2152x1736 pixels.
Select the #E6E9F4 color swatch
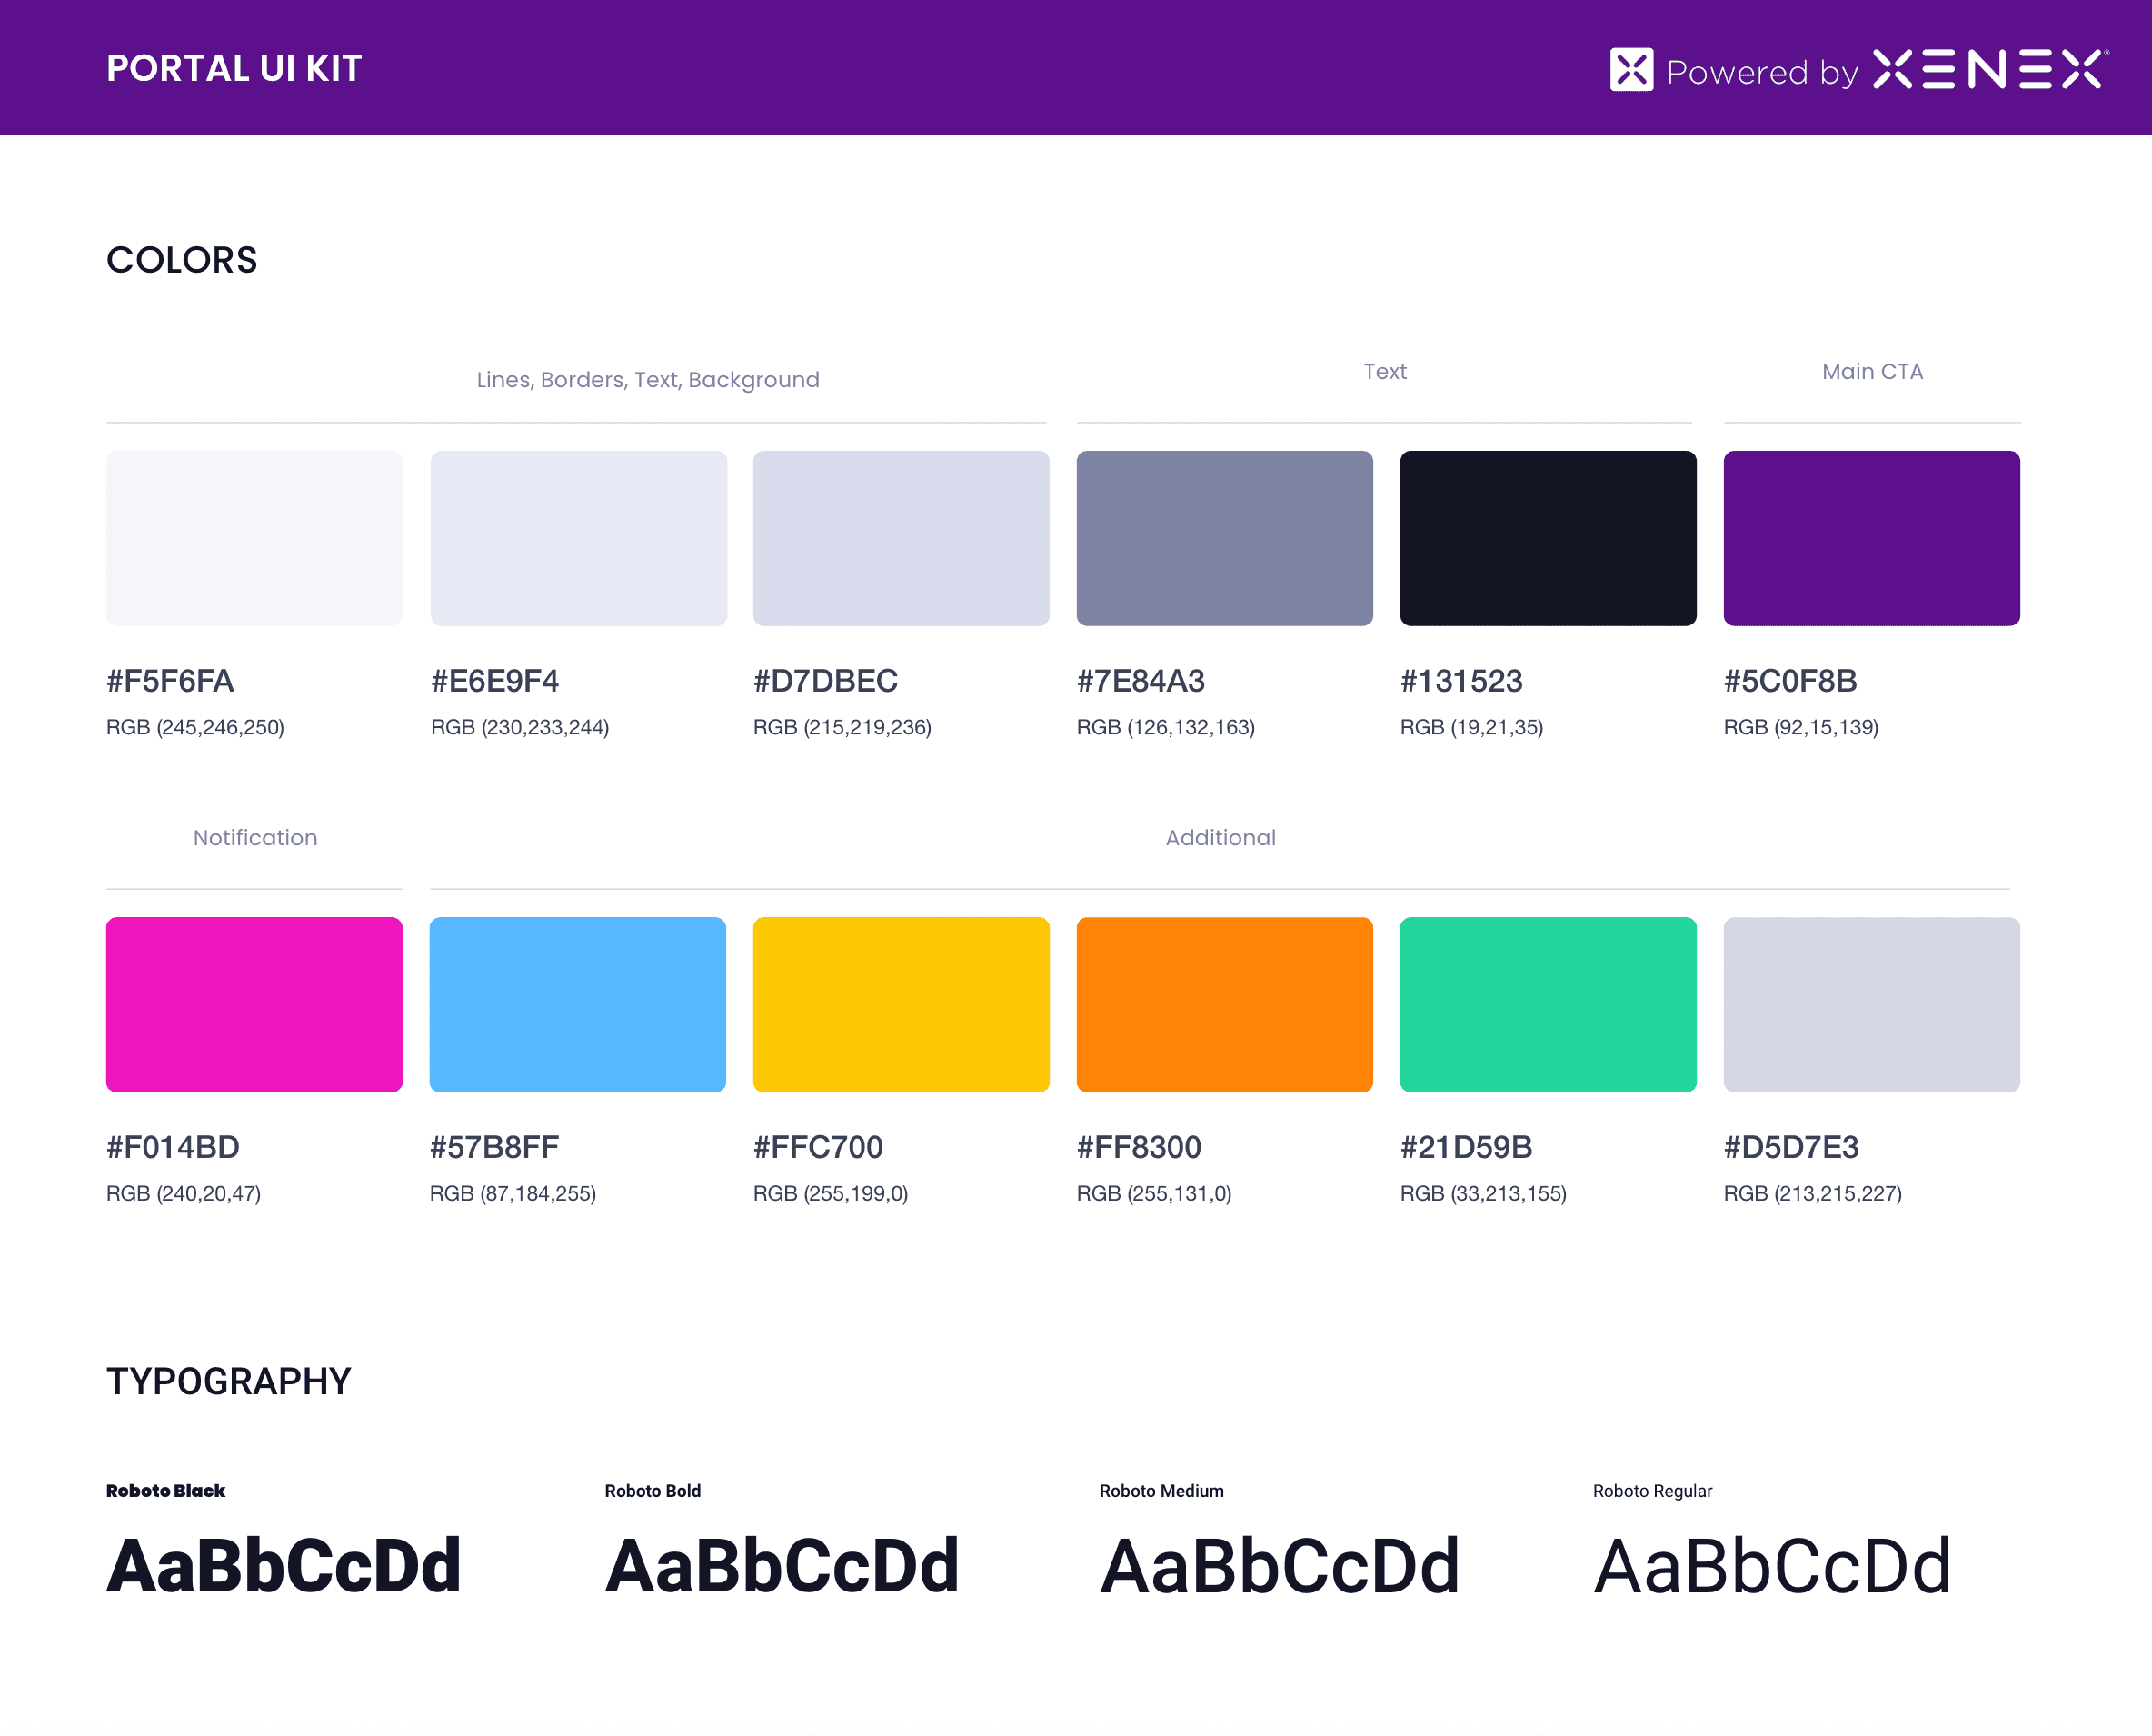coord(578,538)
